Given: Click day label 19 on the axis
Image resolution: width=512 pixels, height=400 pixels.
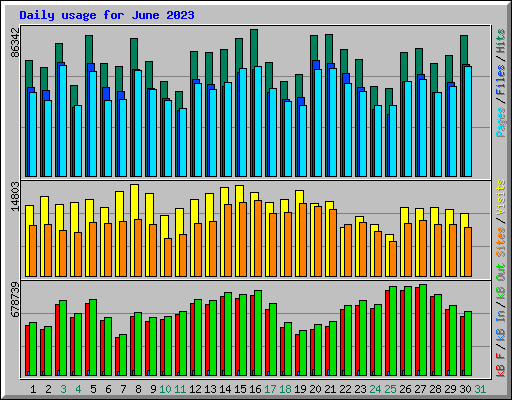Looking at the screenshot, I should (300, 389).
